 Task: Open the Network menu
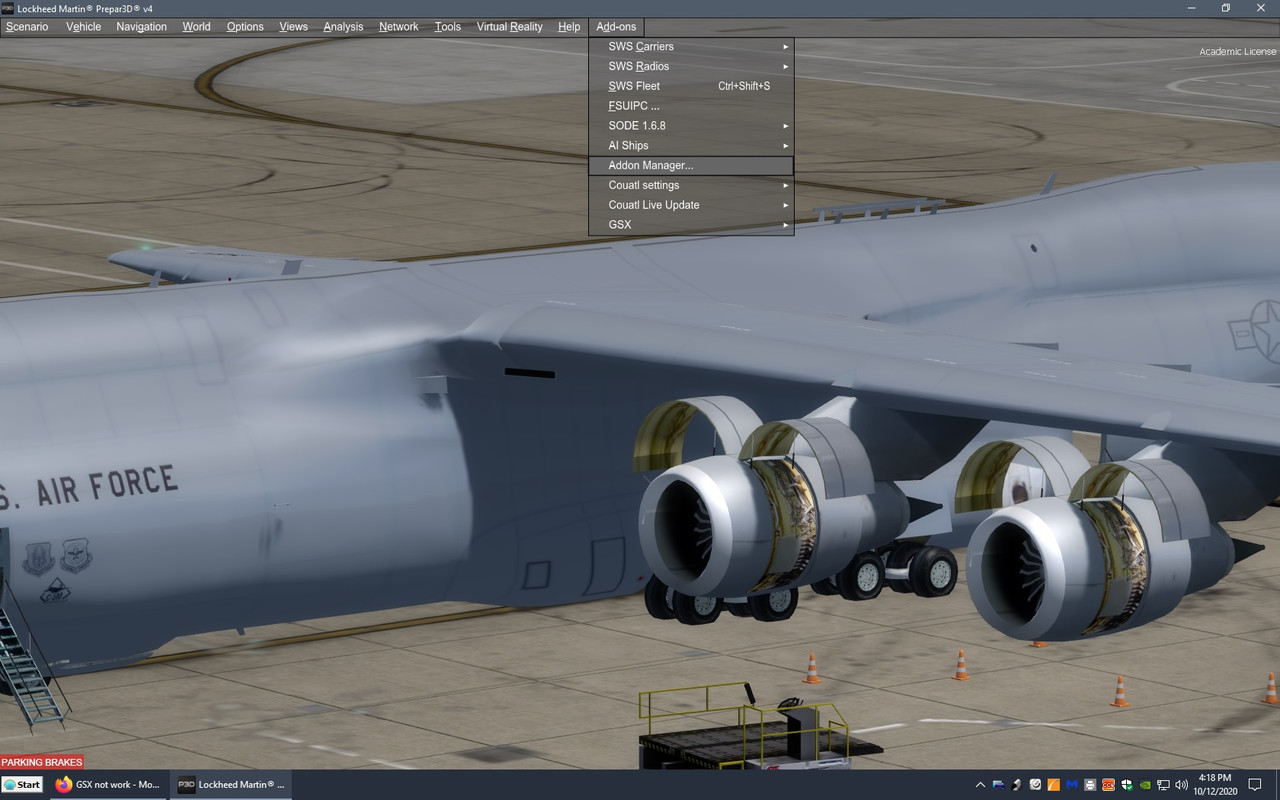(398, 27)
